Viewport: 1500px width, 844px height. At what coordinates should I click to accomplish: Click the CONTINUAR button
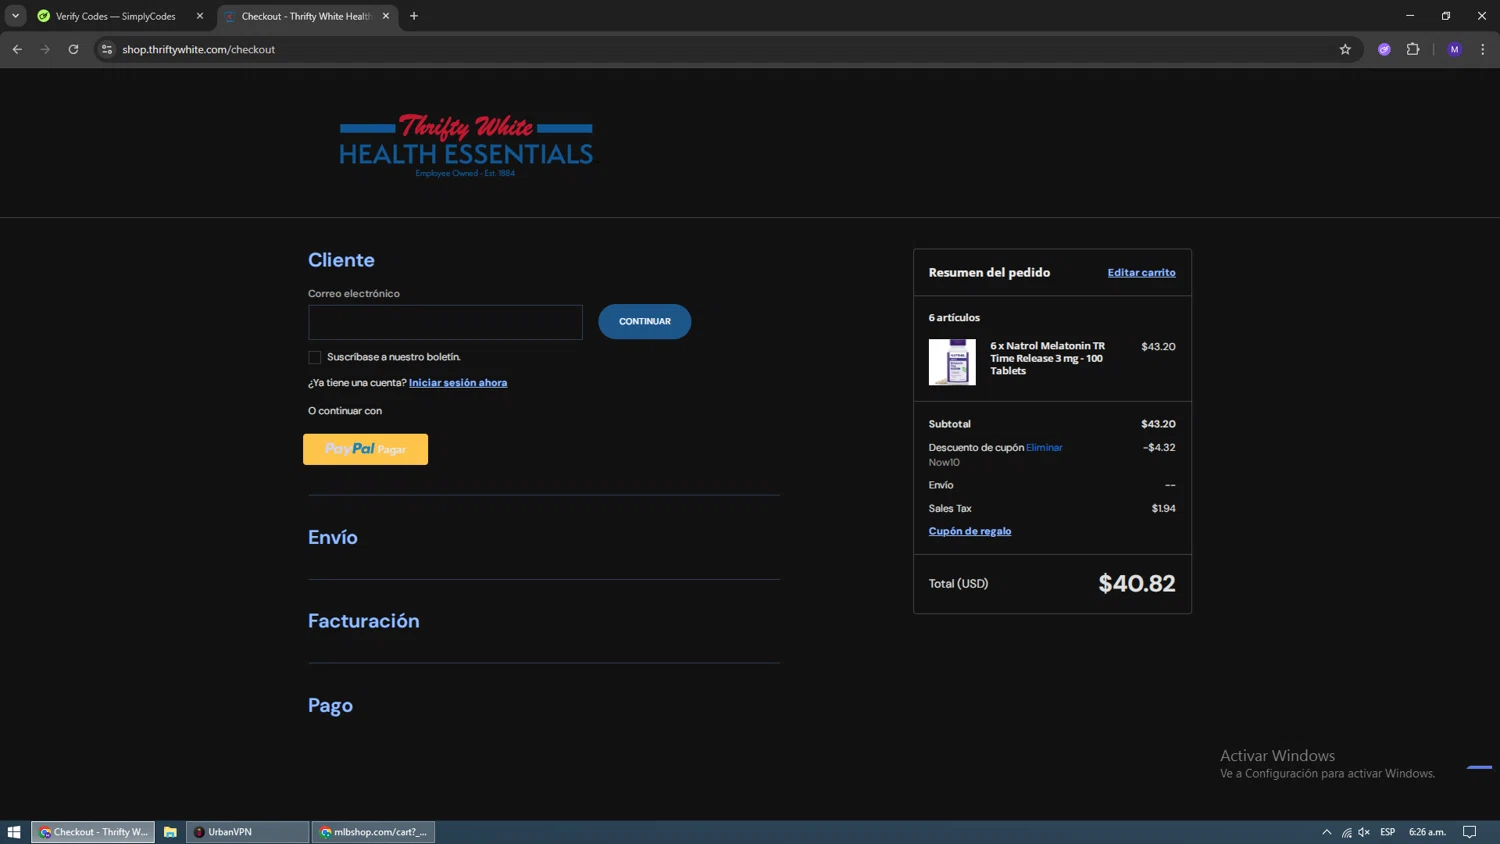click(x=645, y=321)
